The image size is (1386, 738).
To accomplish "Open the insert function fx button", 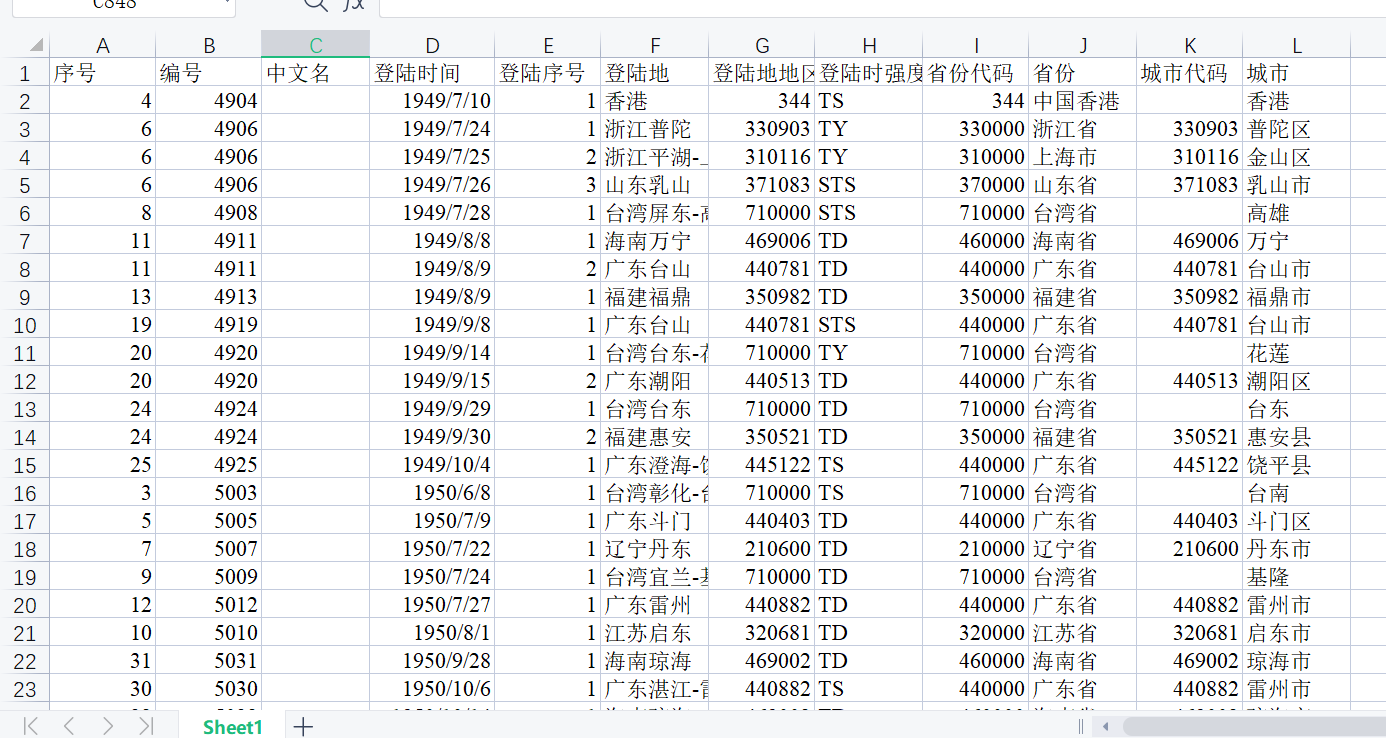I will [x=353, y=4].
